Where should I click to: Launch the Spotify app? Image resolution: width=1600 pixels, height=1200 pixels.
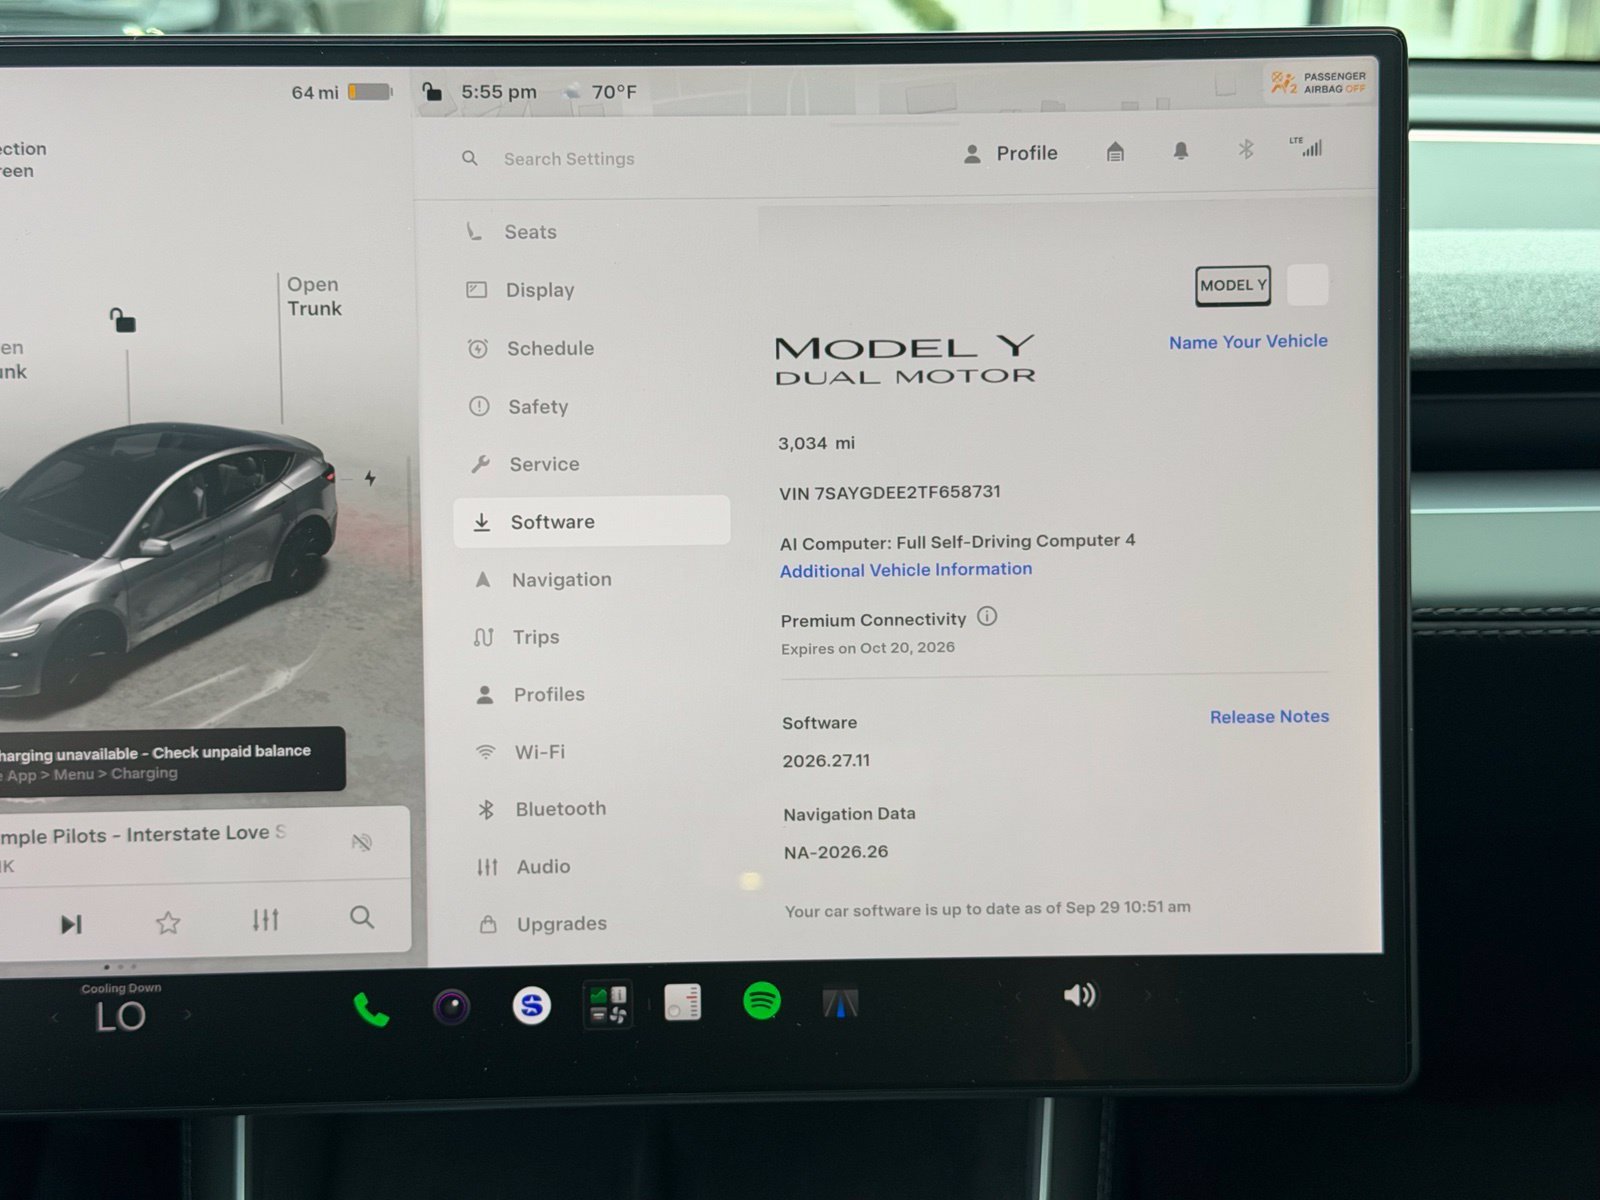tap(762, 1001)
